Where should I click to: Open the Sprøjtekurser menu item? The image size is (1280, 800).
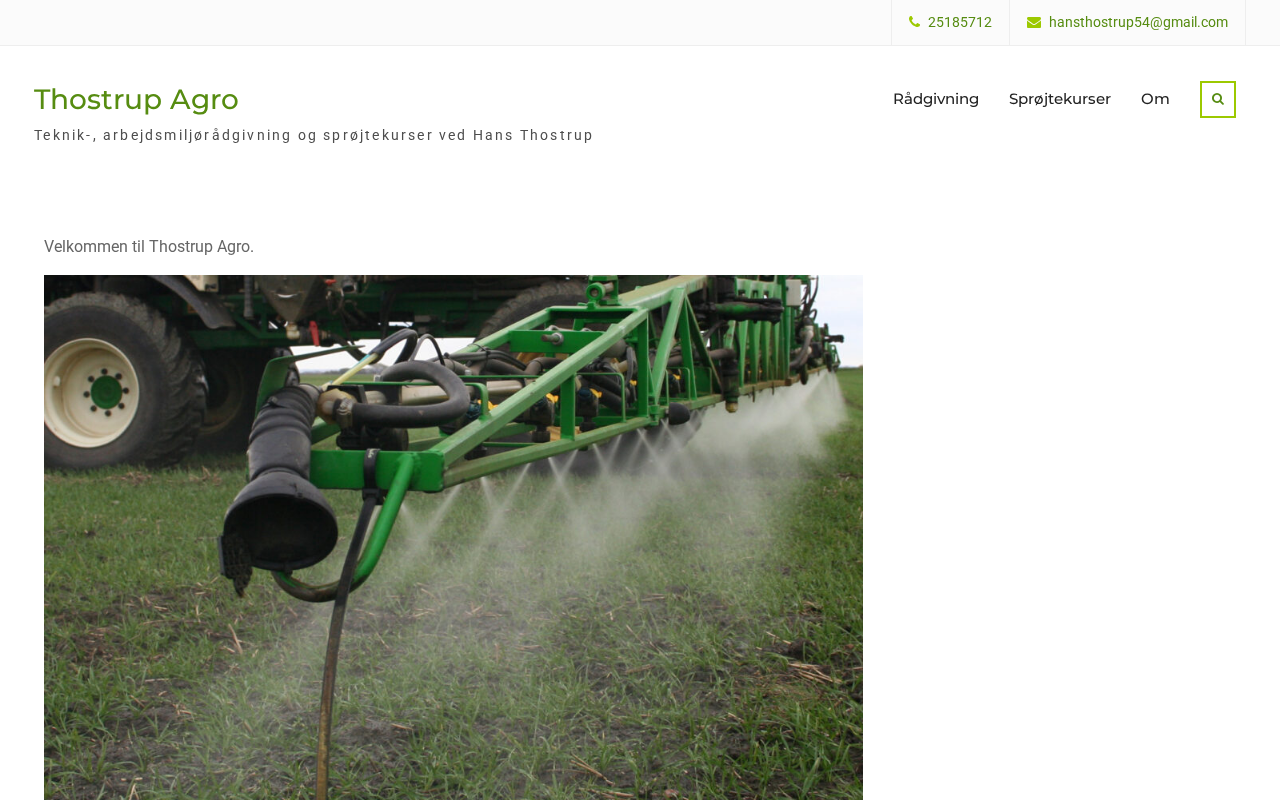coord(1060,99)
